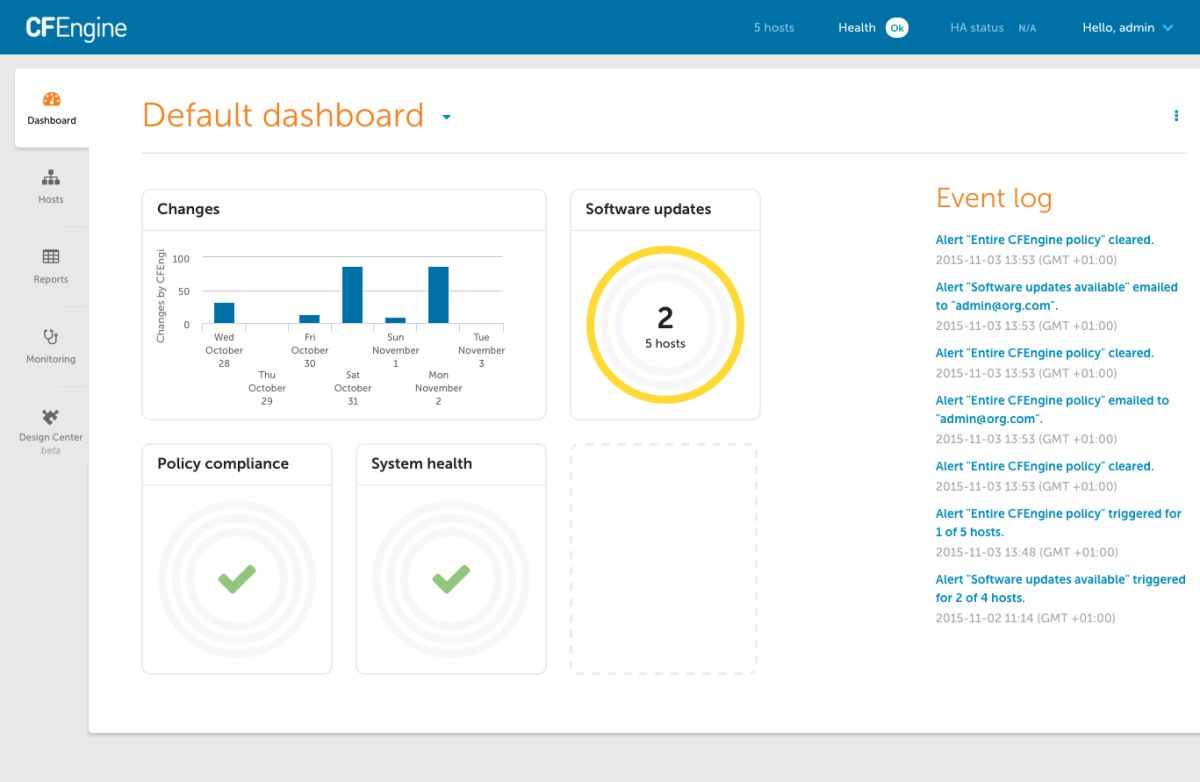This screenshot has height=782, width=1200.
Task: Open 'Software updates available emailed' event
Action: 1056,296
